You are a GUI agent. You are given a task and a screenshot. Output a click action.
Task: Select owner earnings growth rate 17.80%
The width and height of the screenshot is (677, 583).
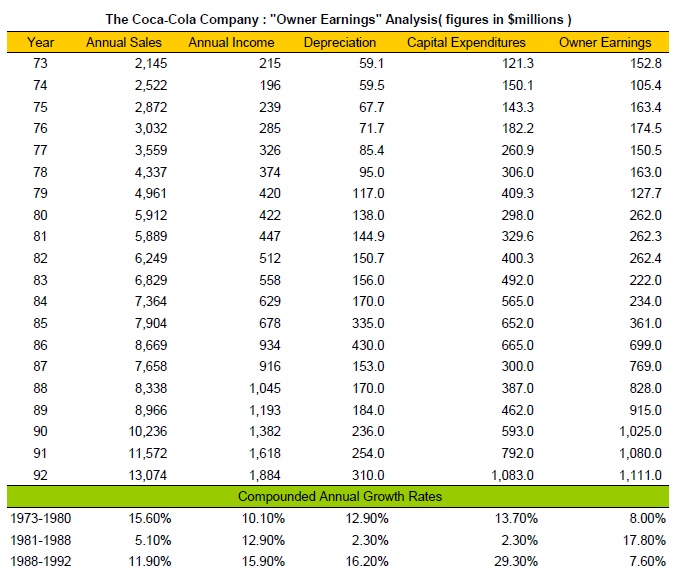pos(644,540)
